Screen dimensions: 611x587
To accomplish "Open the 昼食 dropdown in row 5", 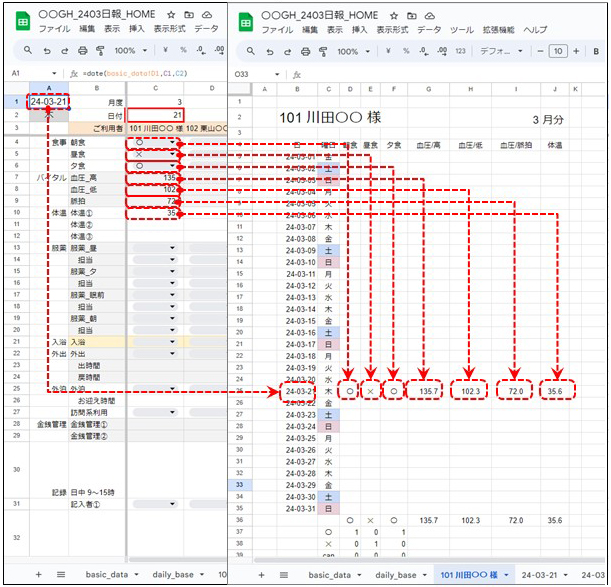I will click(x=172, y=154).
